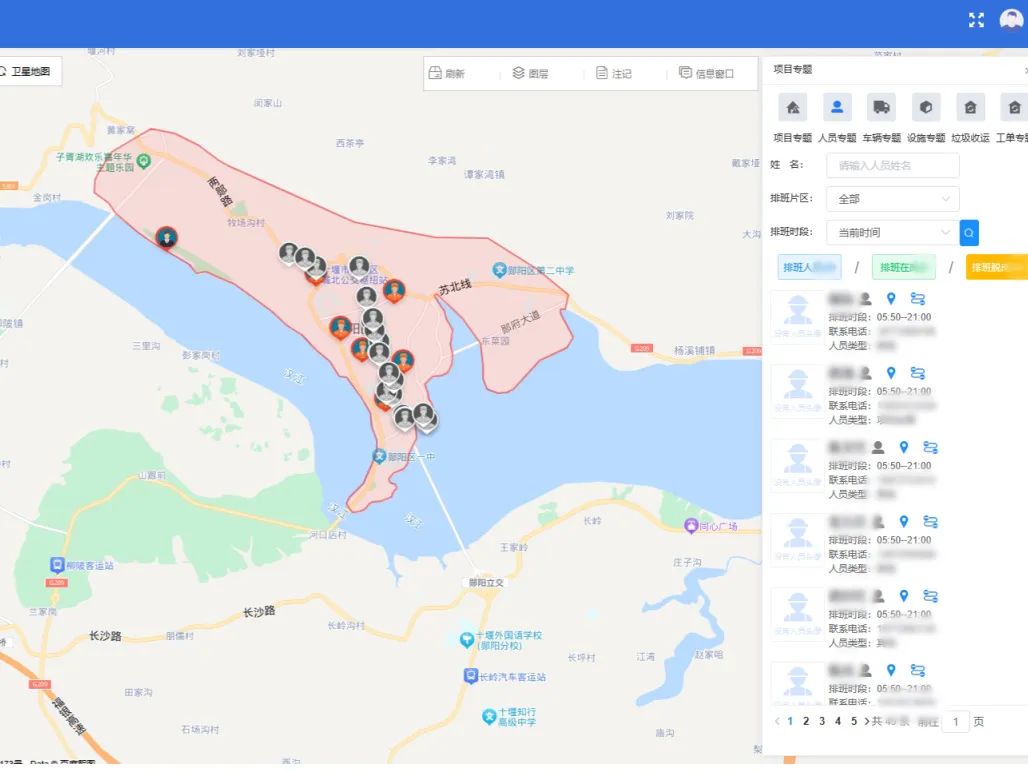Toggle the 图层 layers option
The width and height of the screenshot is (1028, 772).
pyautogui.click(x=531, y=74)
